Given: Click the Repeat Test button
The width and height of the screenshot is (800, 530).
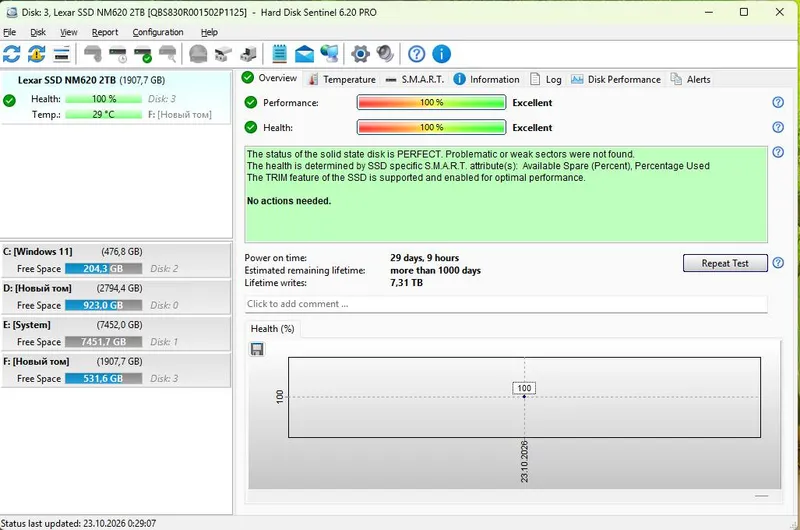Looking at the screenshot, I should click(x=725, y=263).
